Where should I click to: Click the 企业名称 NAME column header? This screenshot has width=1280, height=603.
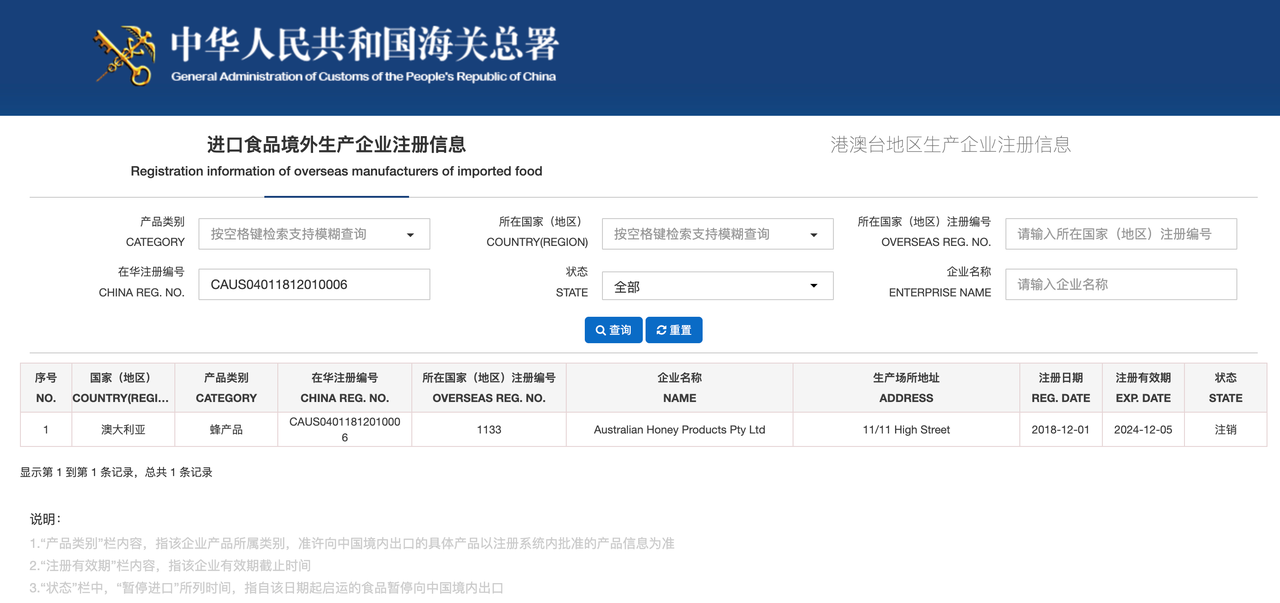click(679, 388)
